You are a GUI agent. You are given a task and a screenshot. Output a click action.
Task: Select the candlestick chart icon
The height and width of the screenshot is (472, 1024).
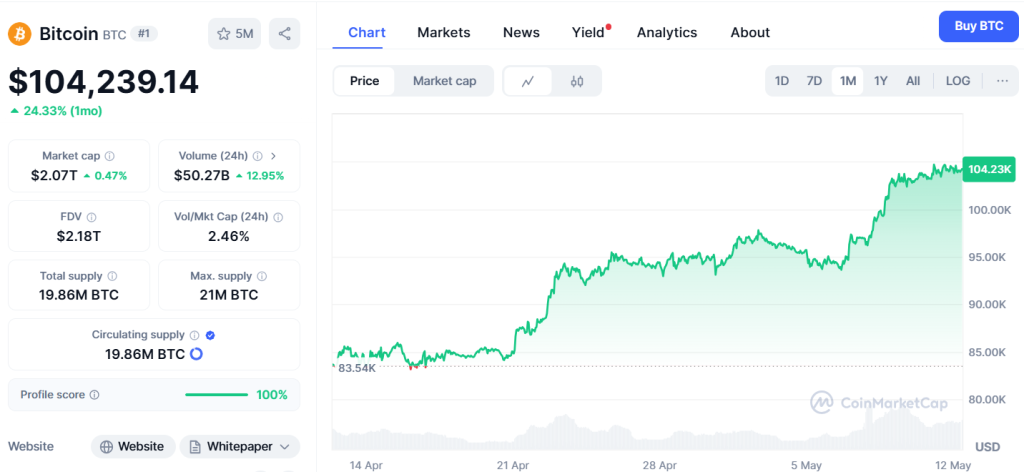coord(577,81)
